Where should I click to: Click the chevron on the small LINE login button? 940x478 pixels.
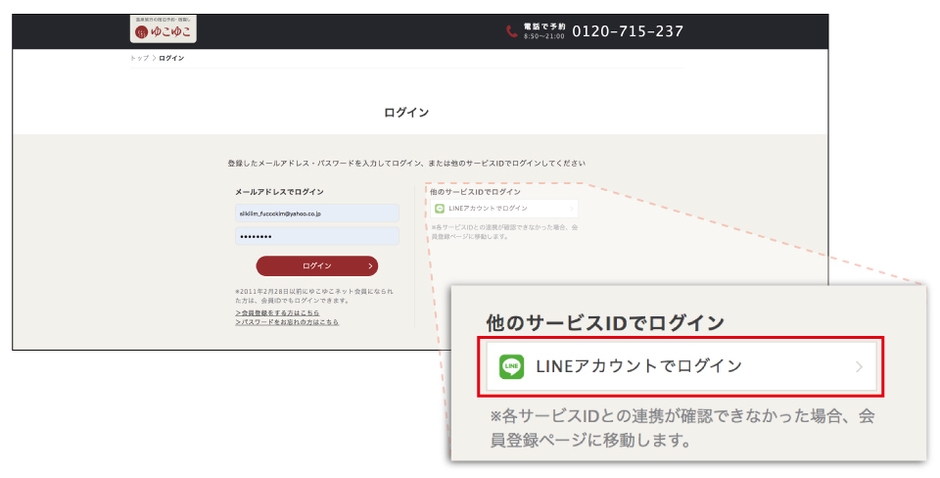click(571, 208)
